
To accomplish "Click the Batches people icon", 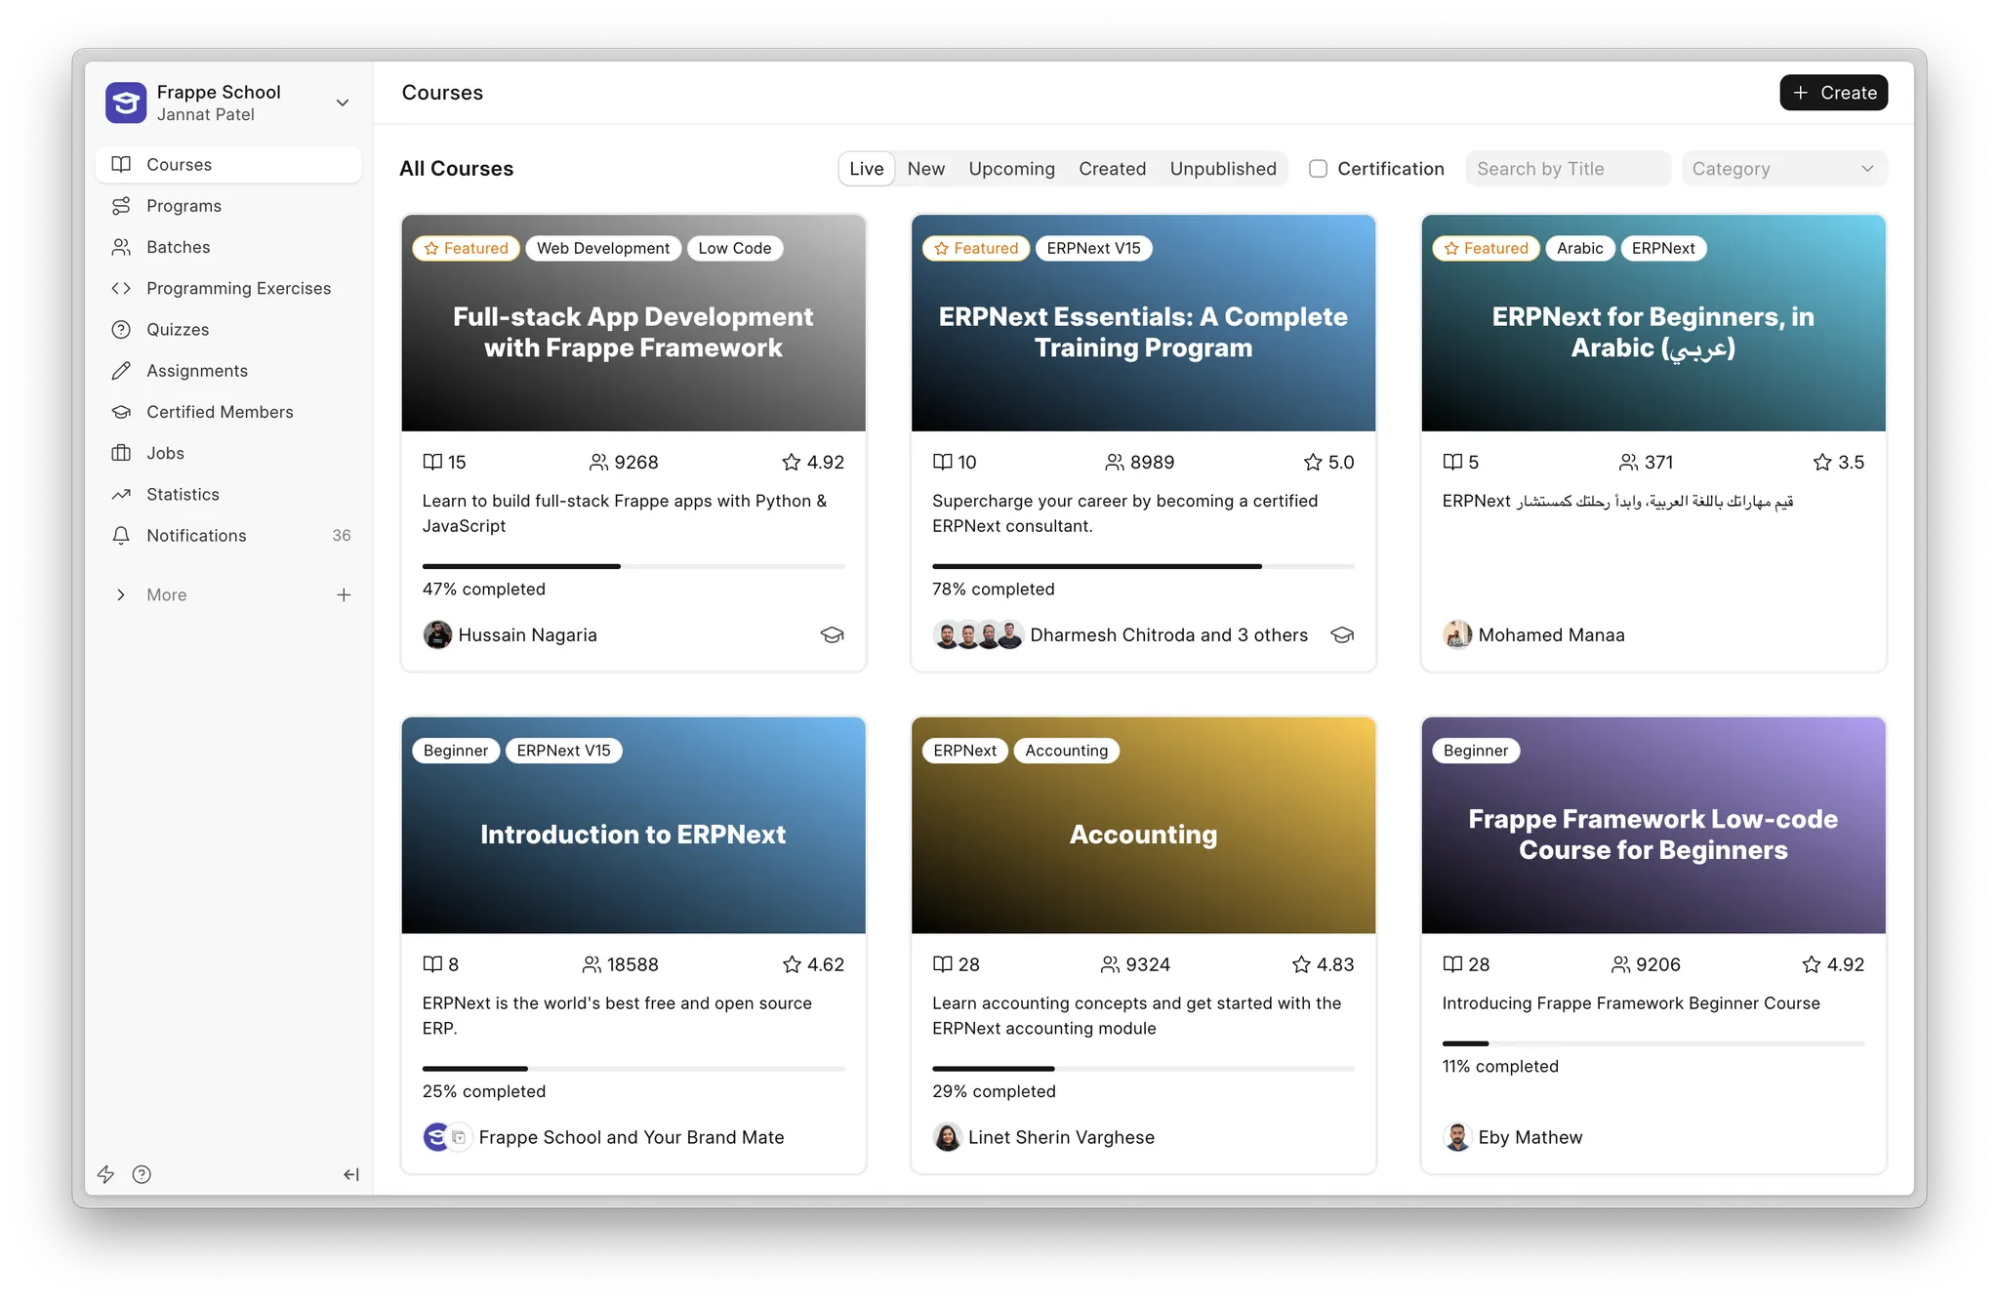I will [x=121, y=246].
